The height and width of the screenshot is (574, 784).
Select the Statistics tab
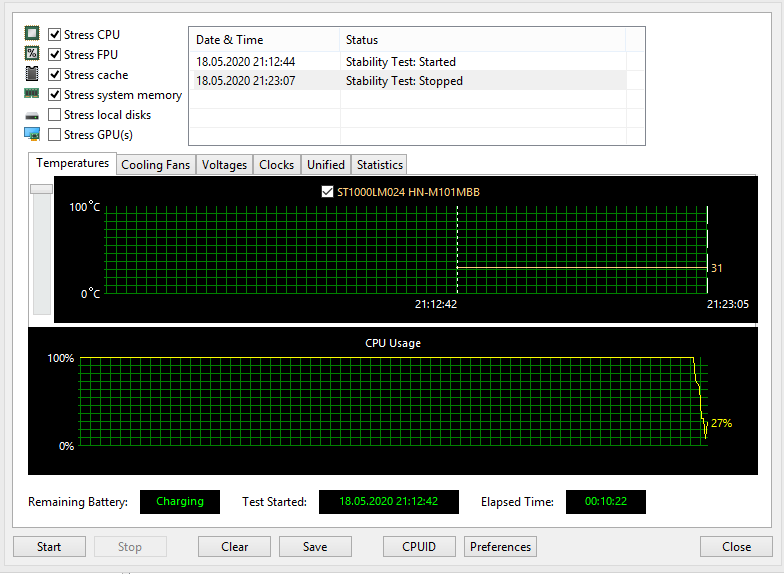pos(379,165)
